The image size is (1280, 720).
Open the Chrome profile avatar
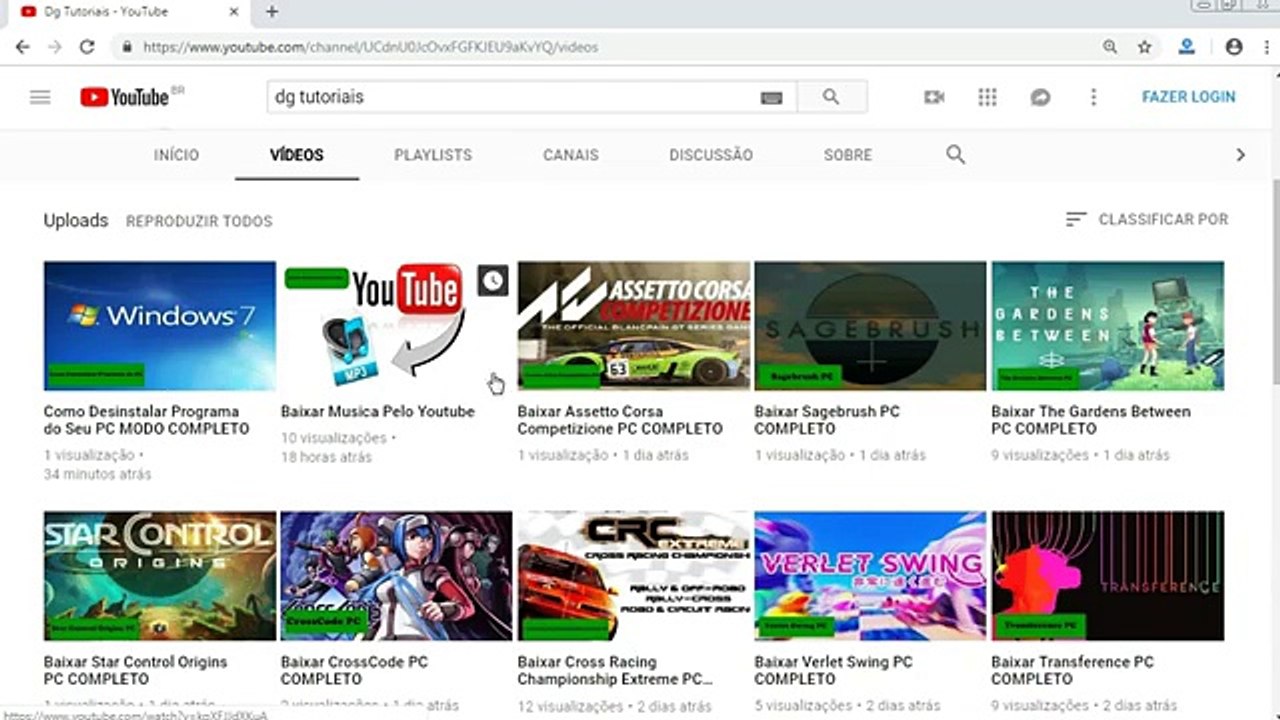[x=1234, y=47]
